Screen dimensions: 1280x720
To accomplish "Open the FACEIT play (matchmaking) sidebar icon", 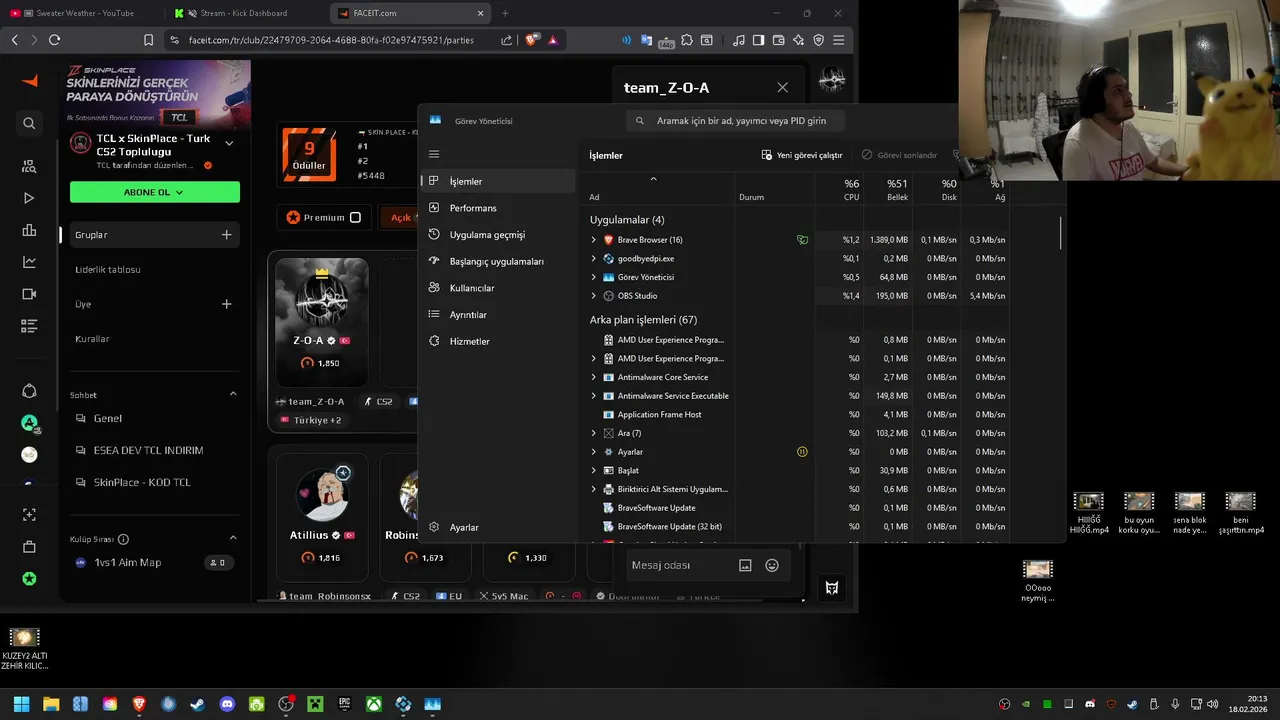I will coord(29,198).
